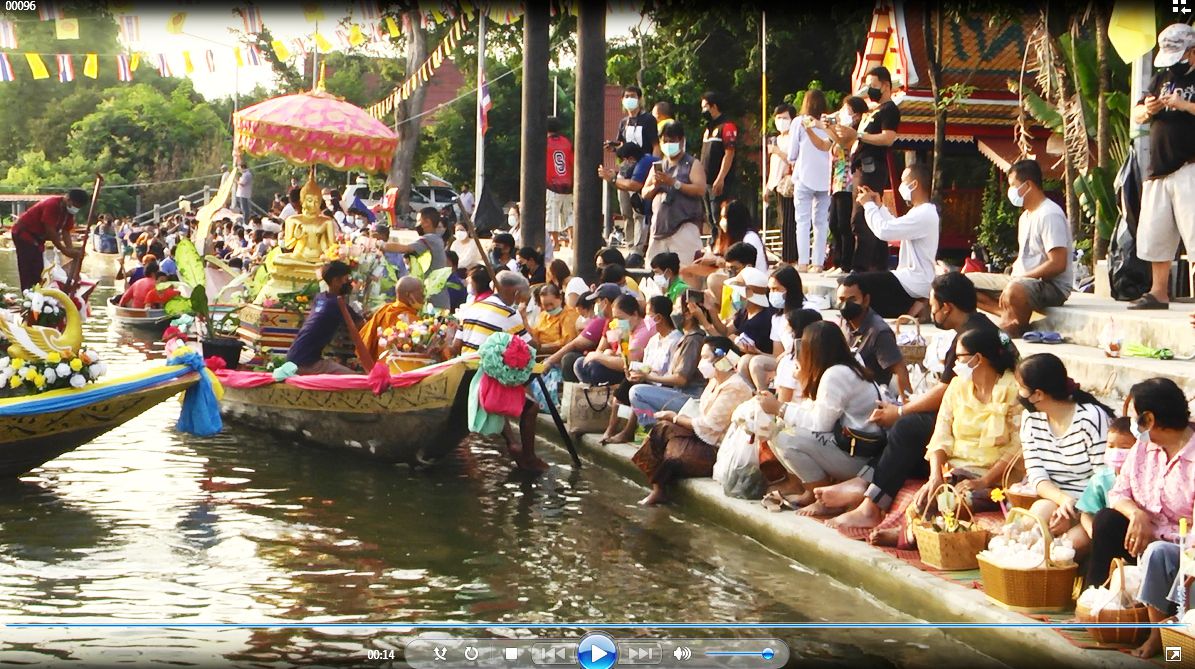This screenshot has width=1195, height=669.
Task: Go to the previous track
Action: 553,654
